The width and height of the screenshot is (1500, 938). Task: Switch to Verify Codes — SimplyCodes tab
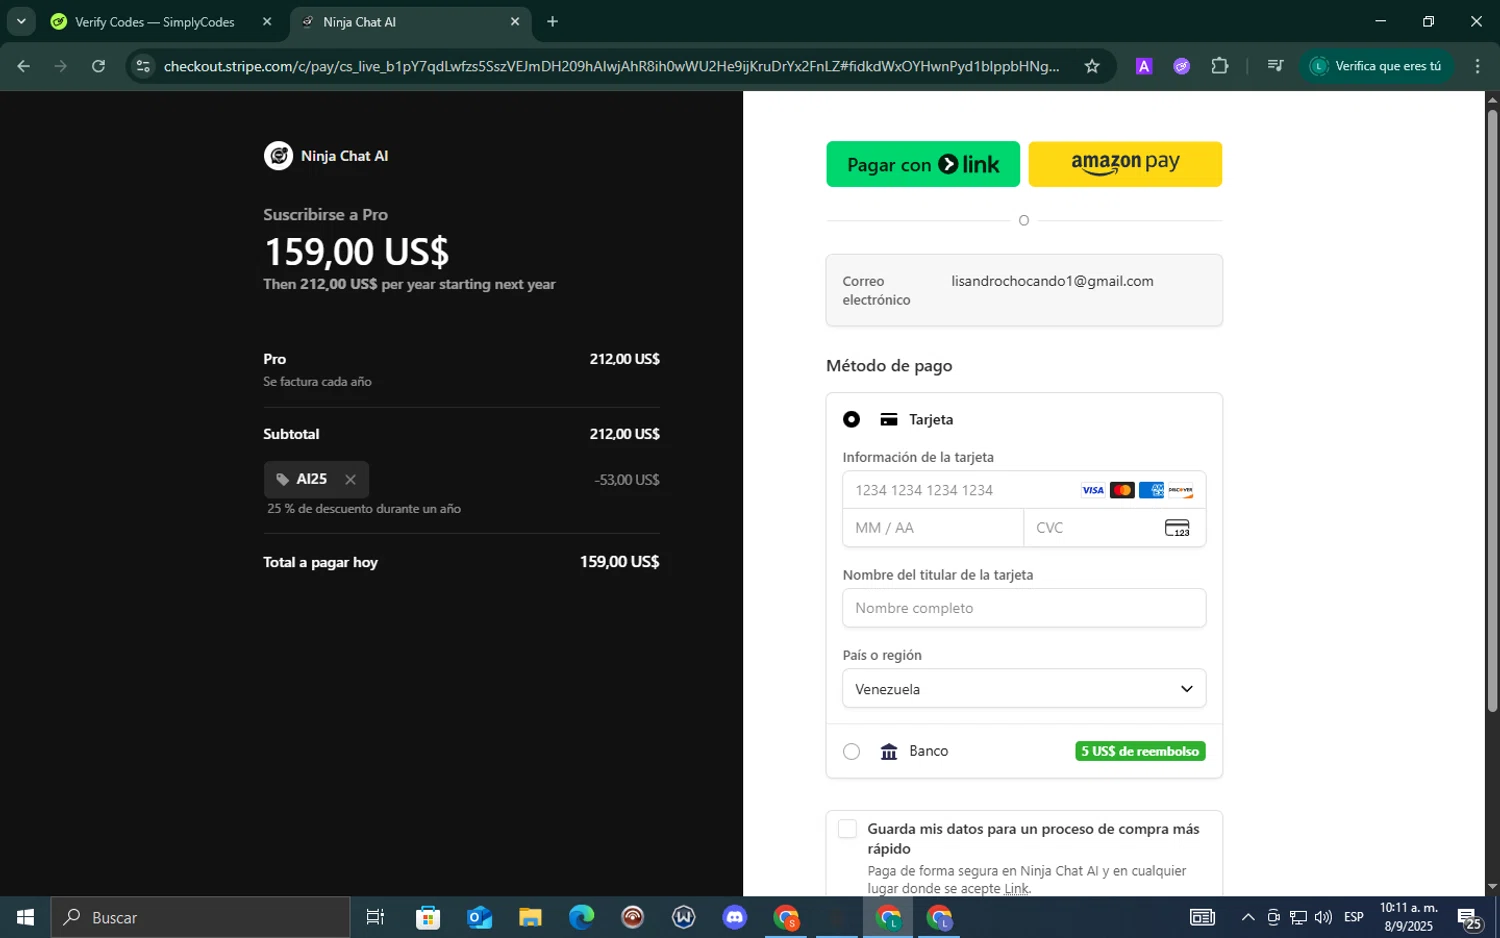155,22
